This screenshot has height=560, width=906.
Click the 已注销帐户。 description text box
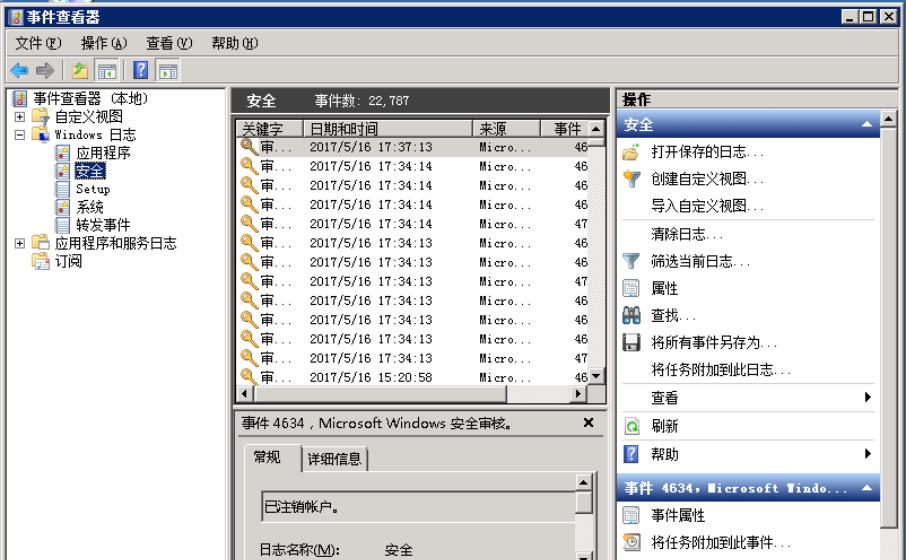[418, 507]
